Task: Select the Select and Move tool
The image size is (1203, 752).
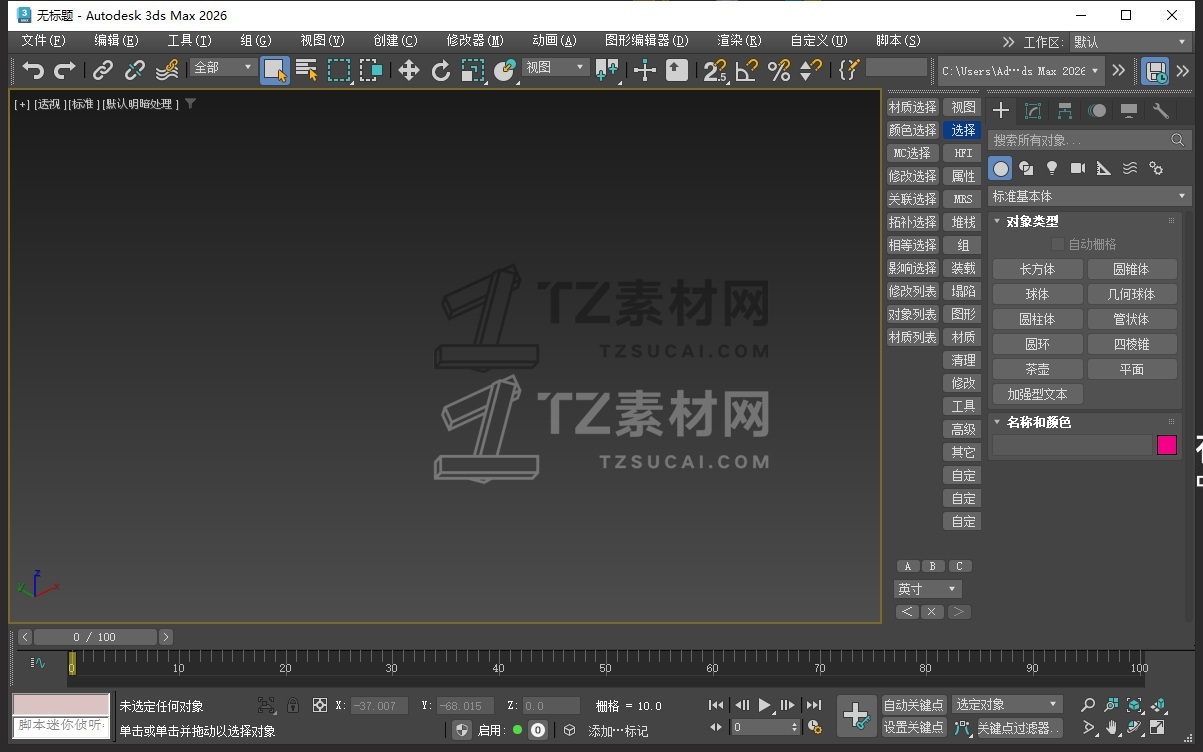Action: [408, 70]
